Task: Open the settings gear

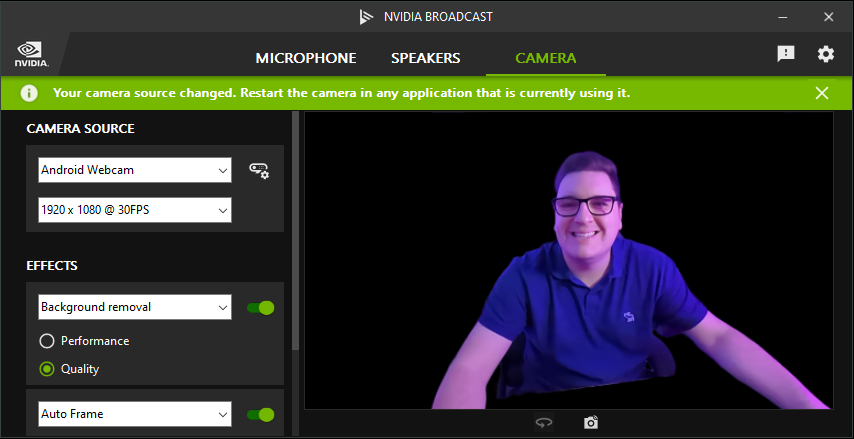Action: [825, 54]
